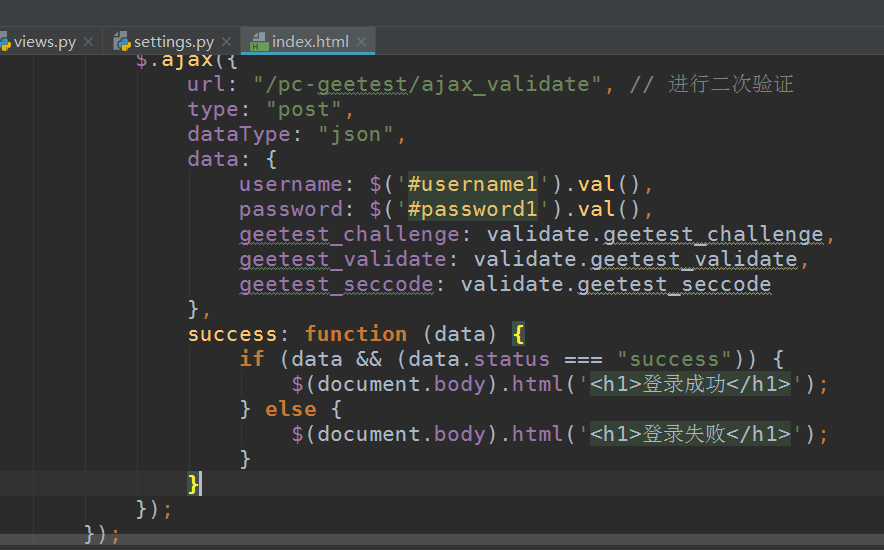Click the <h1>登录成功</h1> string

pos(690,384)
